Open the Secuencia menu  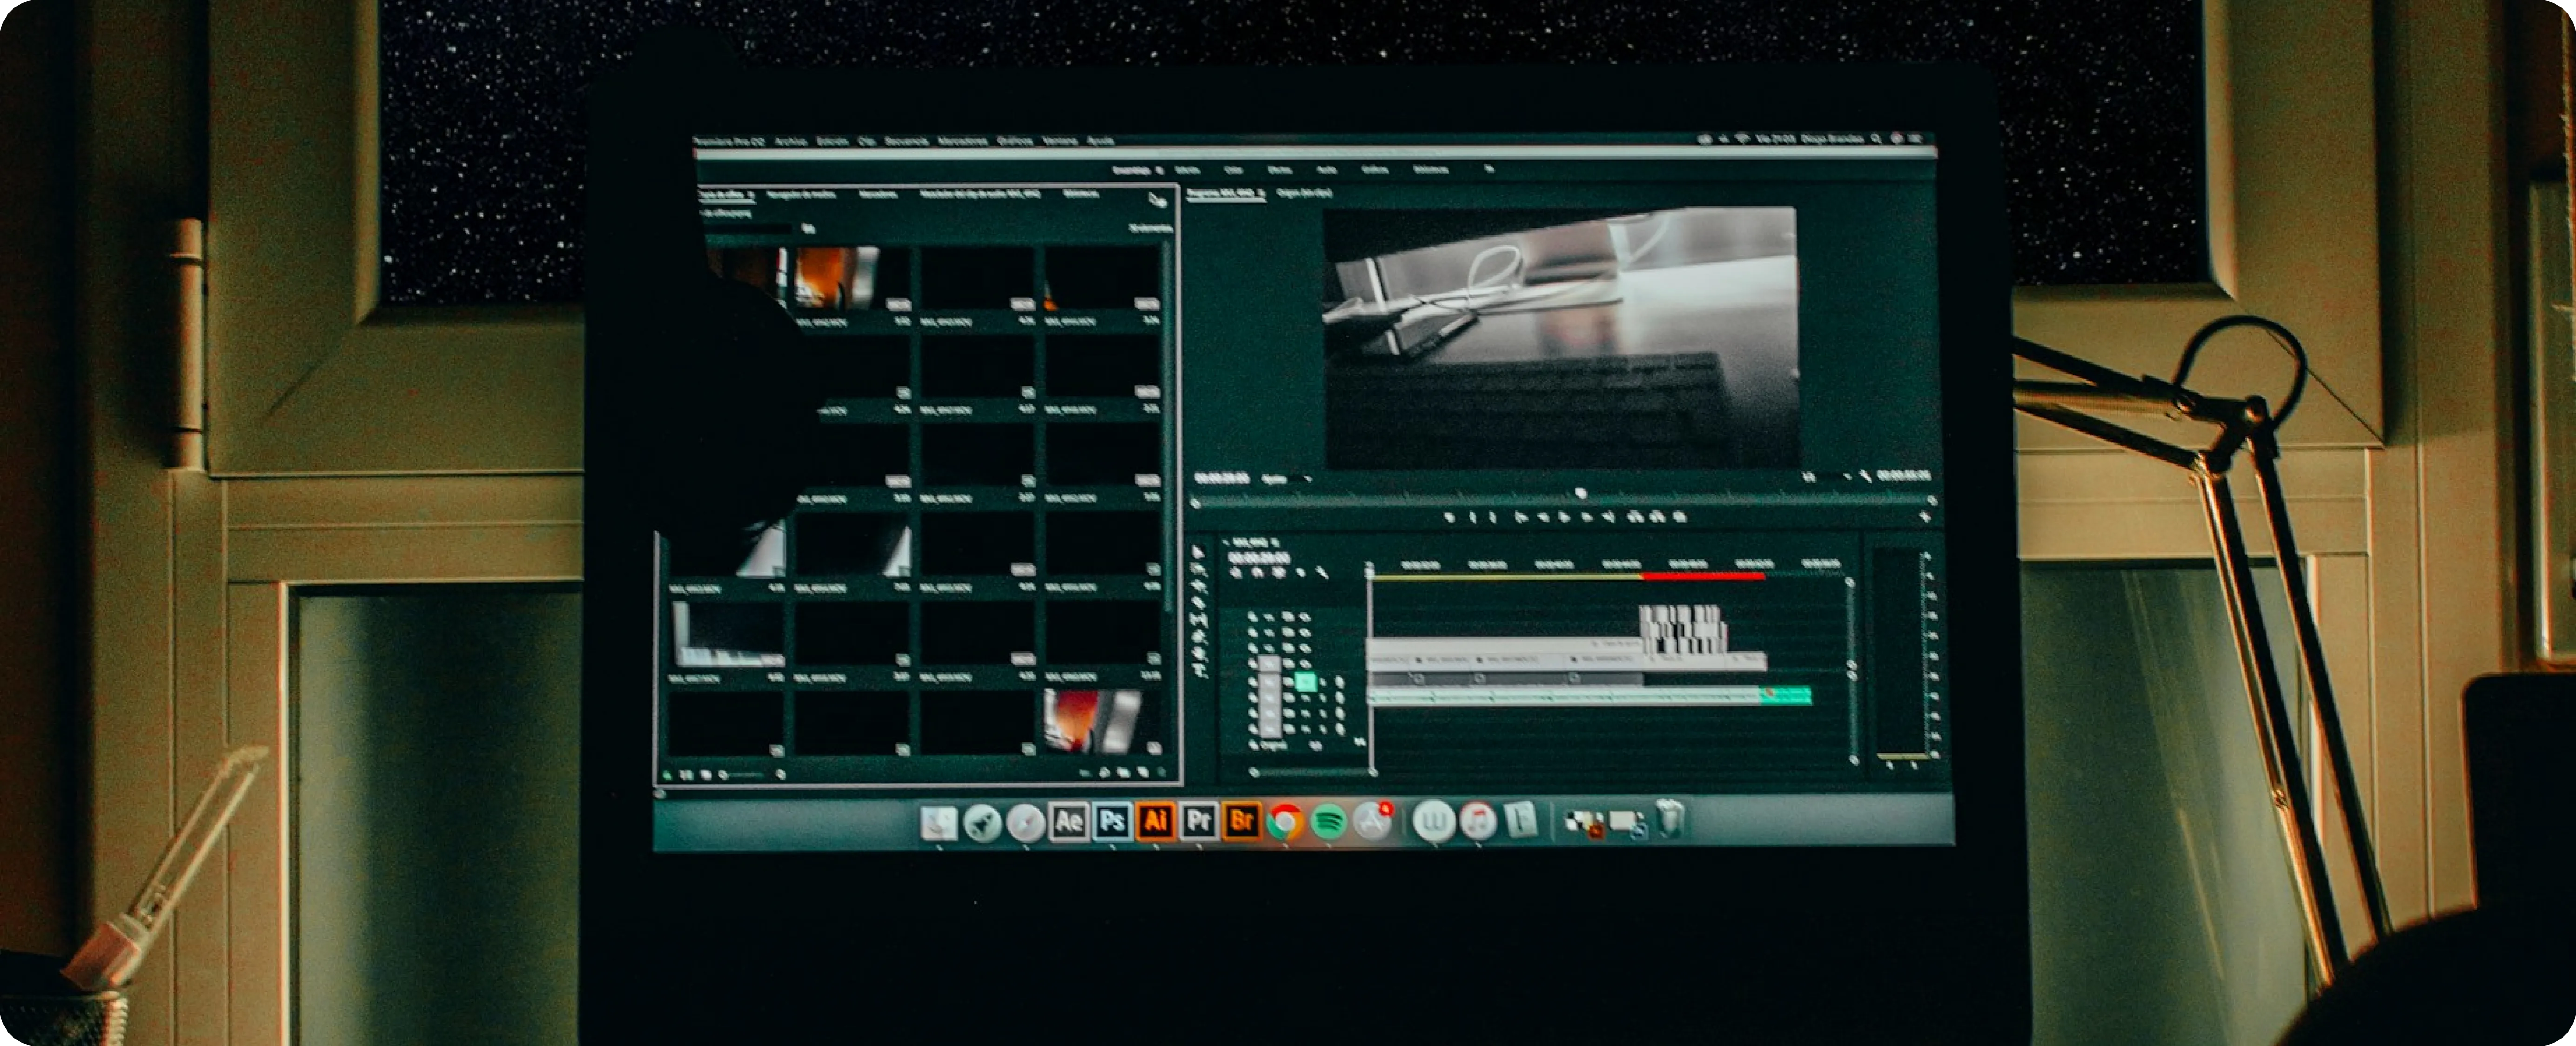coord(906,141)
